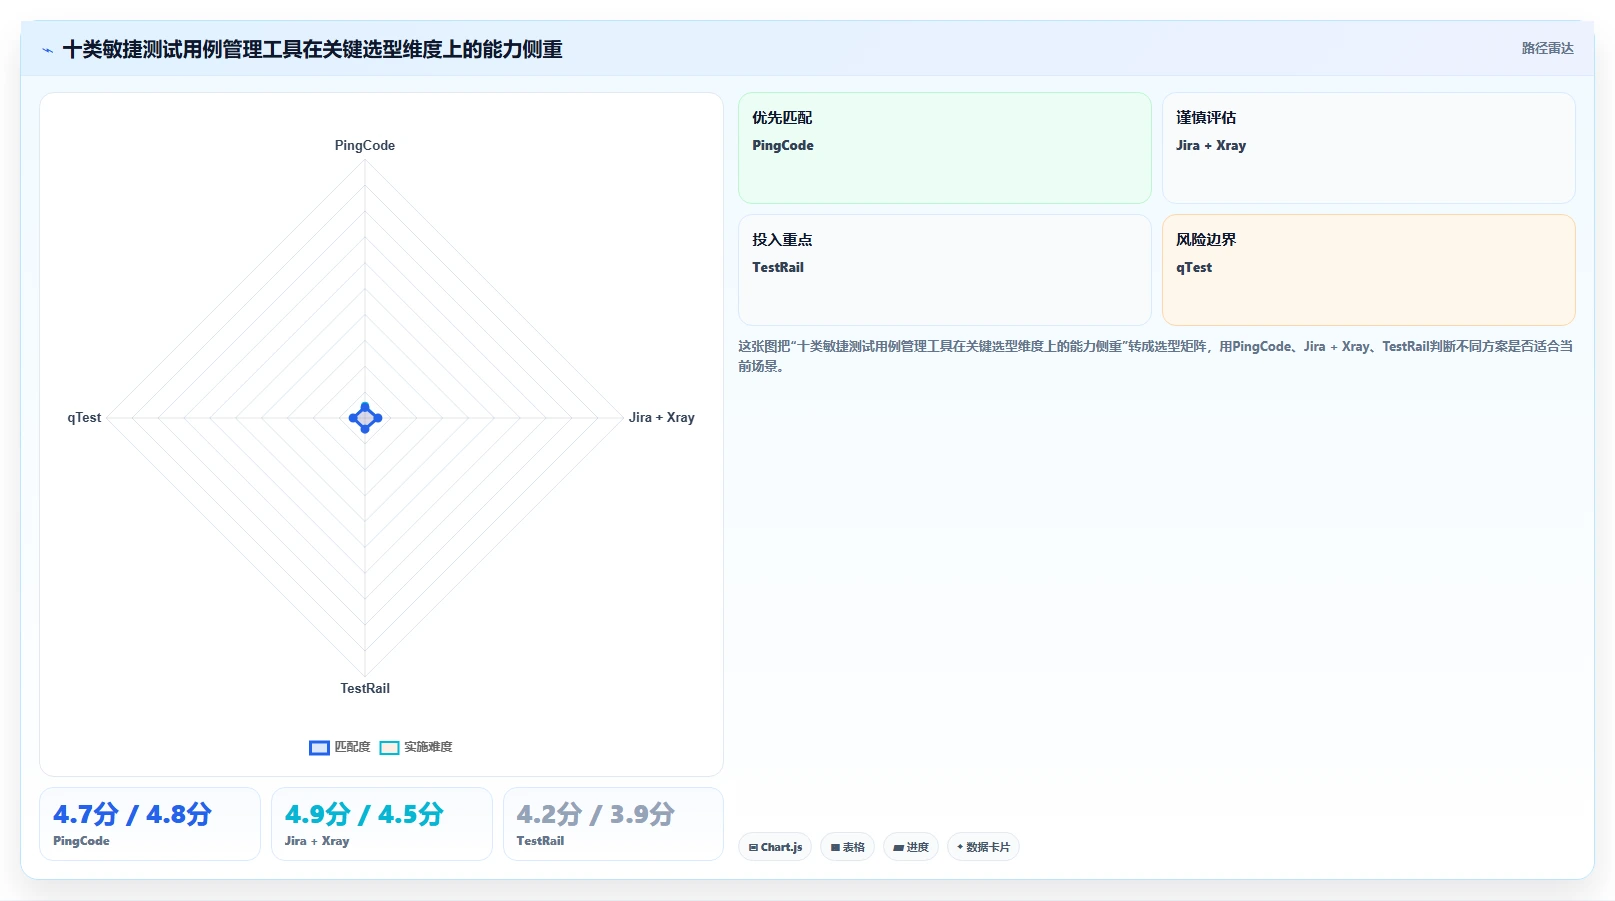
Task: Click the Chart.js tag chip
Action: [775, 847]
